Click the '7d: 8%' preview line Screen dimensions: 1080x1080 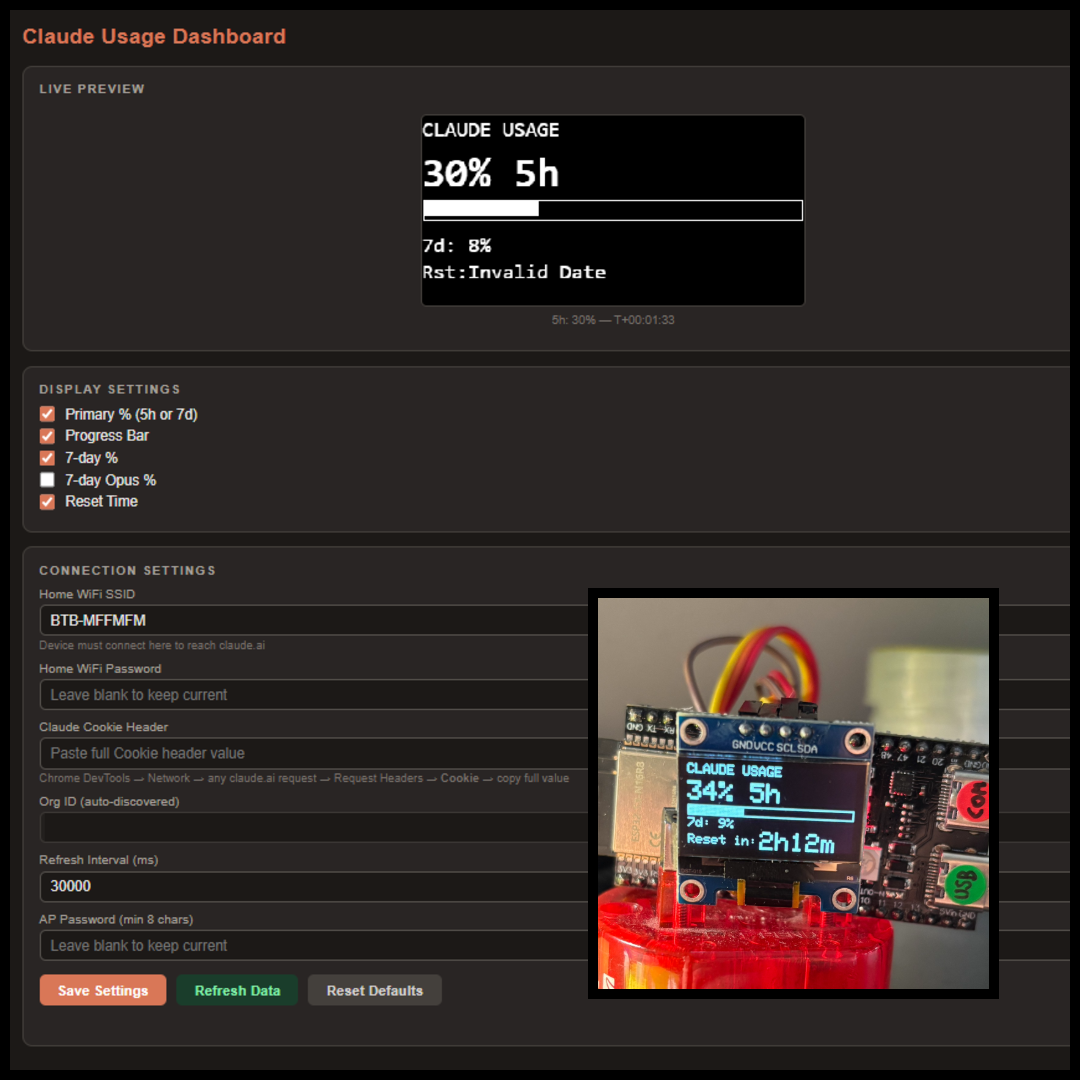pos(457,246)
